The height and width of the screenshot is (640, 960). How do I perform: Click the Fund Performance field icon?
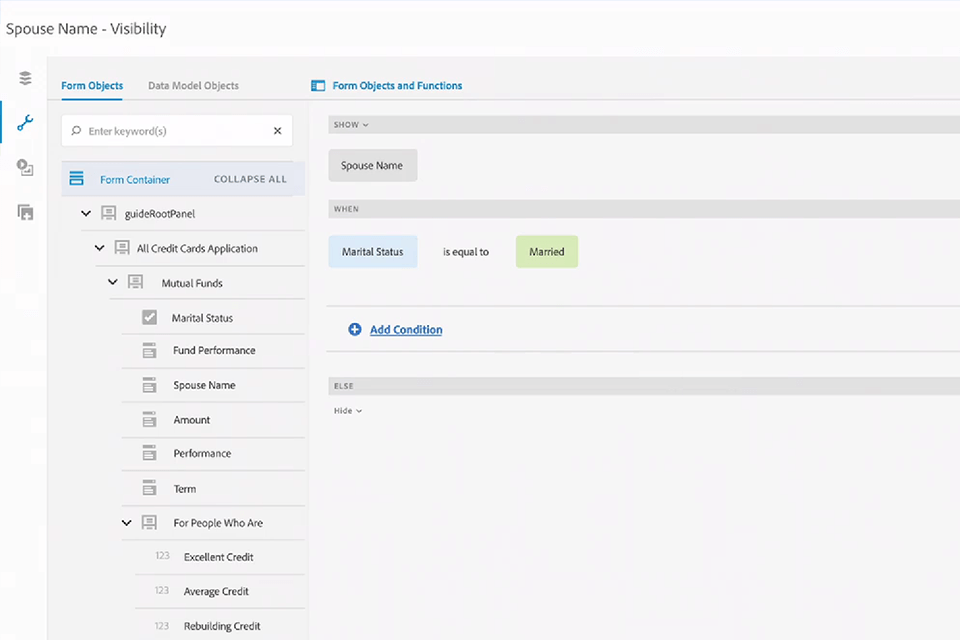[x=149, y=350]
